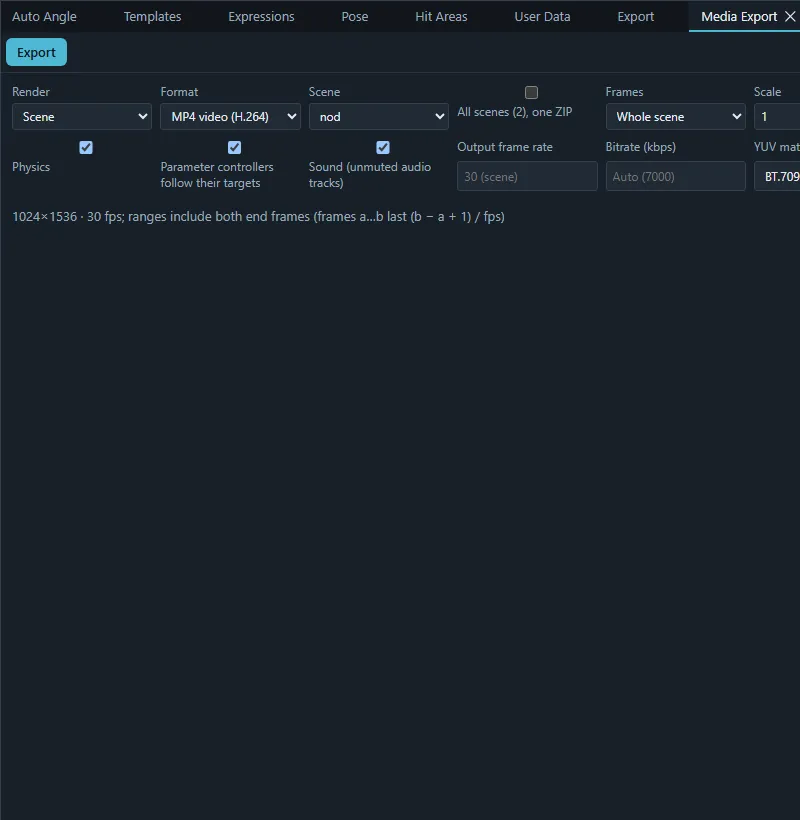800x820 pixels.
Task: Open the Format dropdown showing MP4 video
Action: [230, 117]
